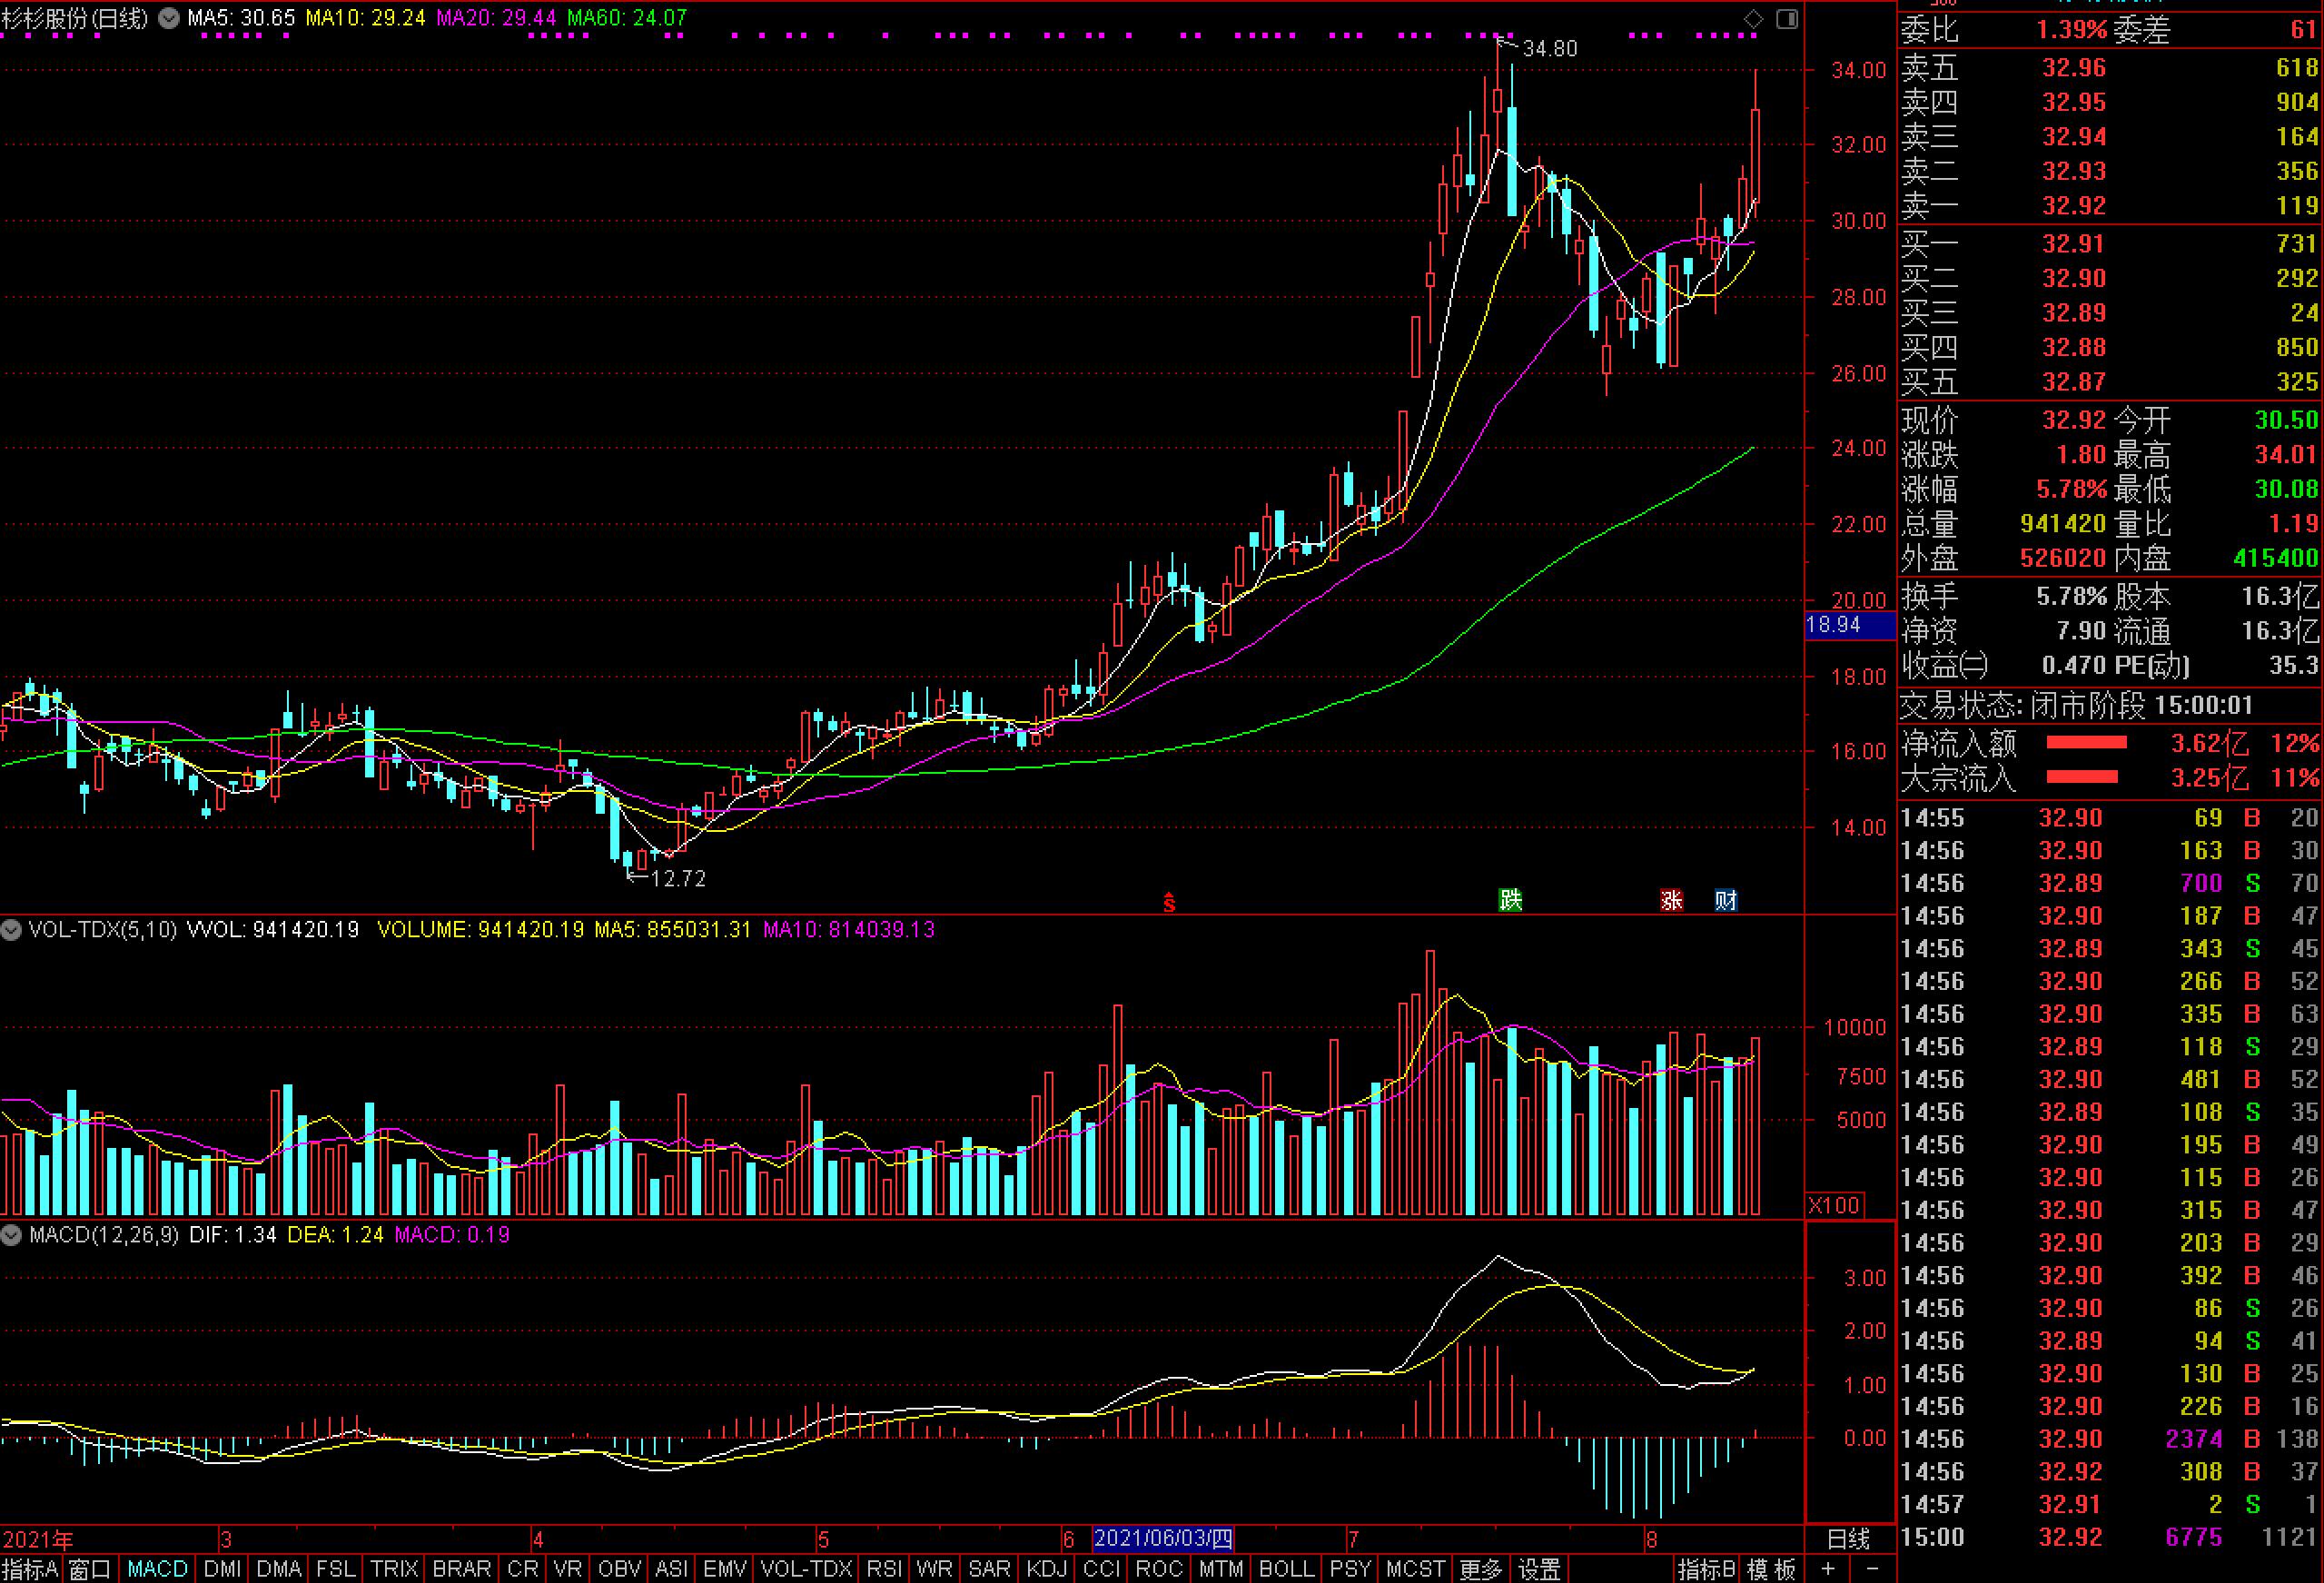Open the MACD panel dropdown arrow
Image resolution: width=2324 pixels, height=1583 pixels.
coord(11,1235)
